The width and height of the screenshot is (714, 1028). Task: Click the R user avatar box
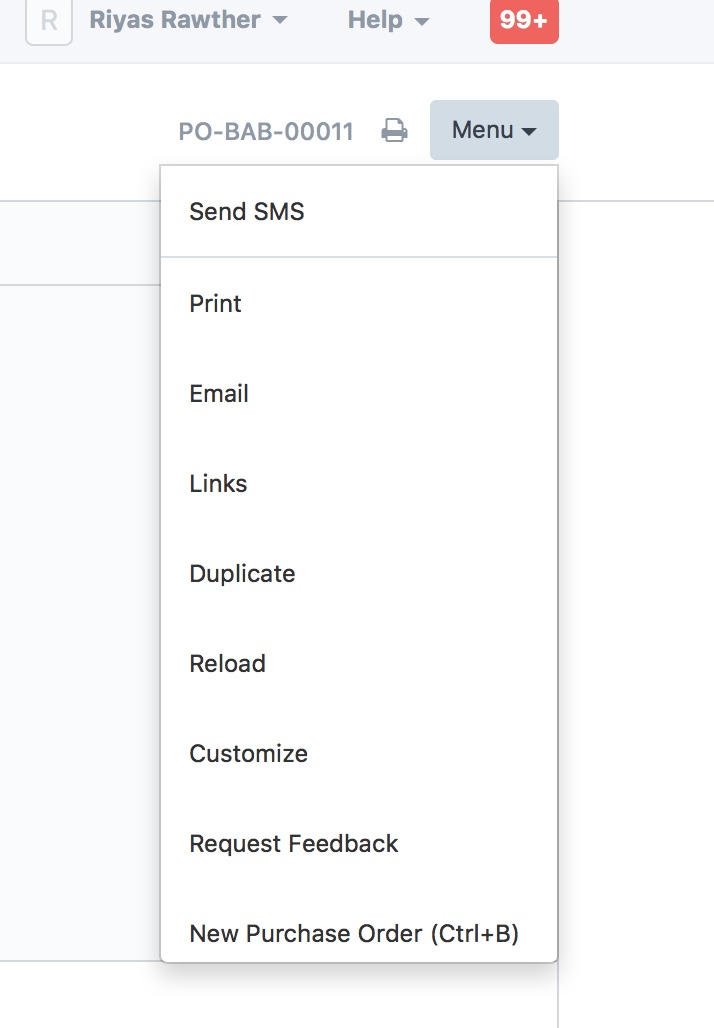[x=49, y=21]
